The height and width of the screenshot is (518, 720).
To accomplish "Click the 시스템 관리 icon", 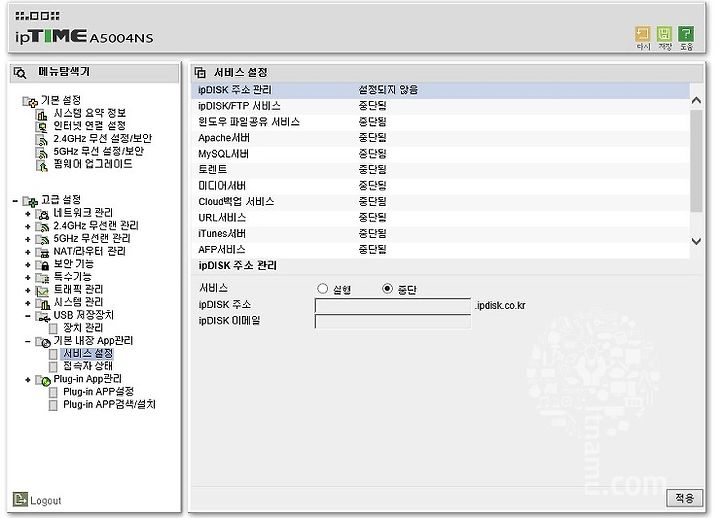I will (42, 304).
